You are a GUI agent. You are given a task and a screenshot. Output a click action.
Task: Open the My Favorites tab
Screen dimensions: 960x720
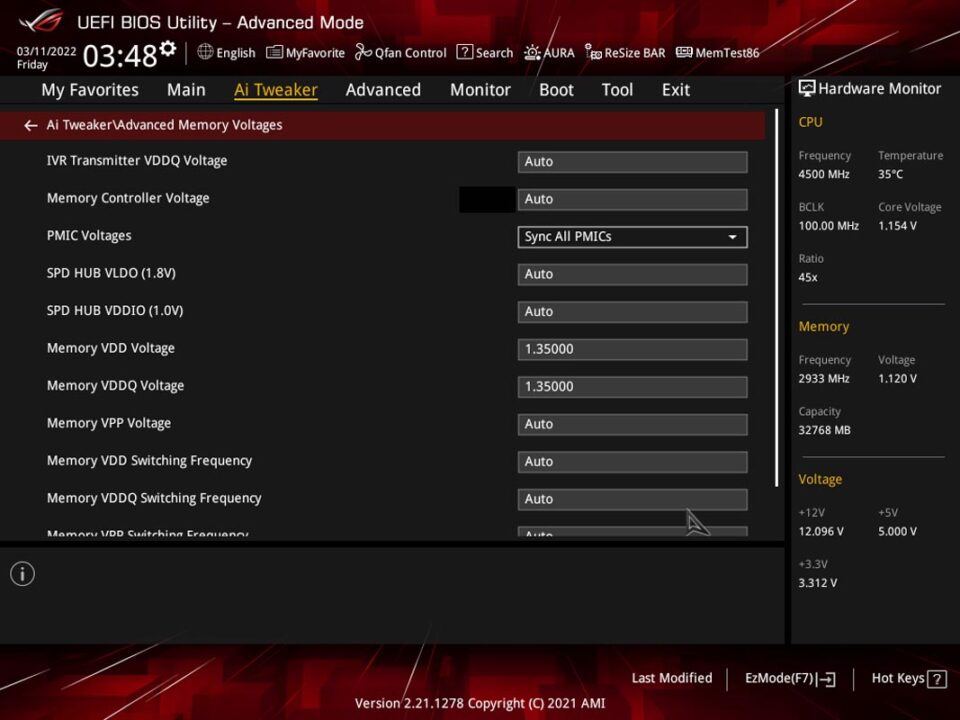point(90,90)
